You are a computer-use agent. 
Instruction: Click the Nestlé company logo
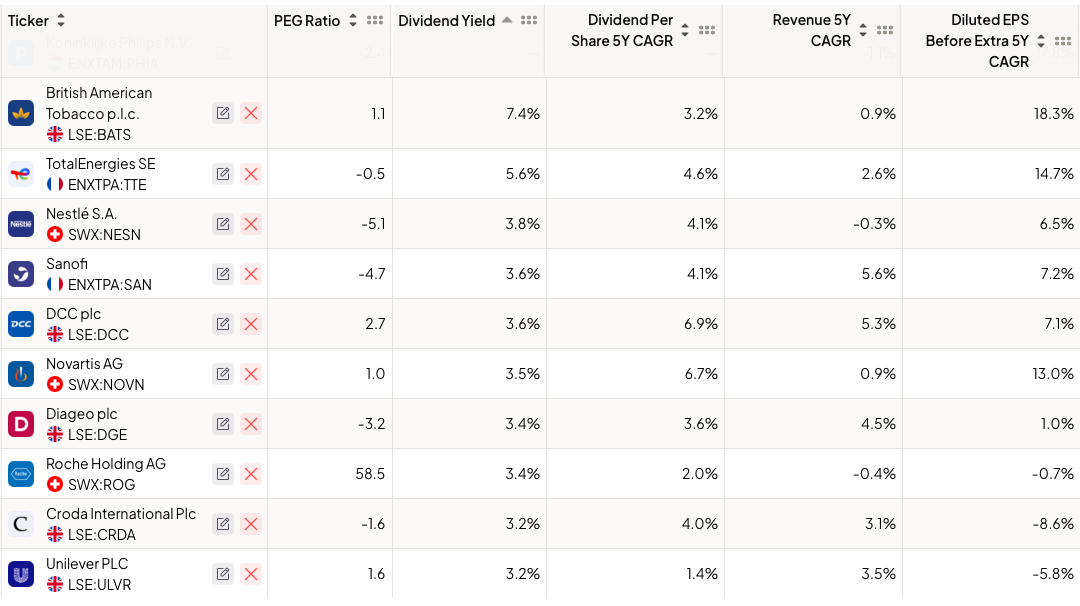pos(21,223)
